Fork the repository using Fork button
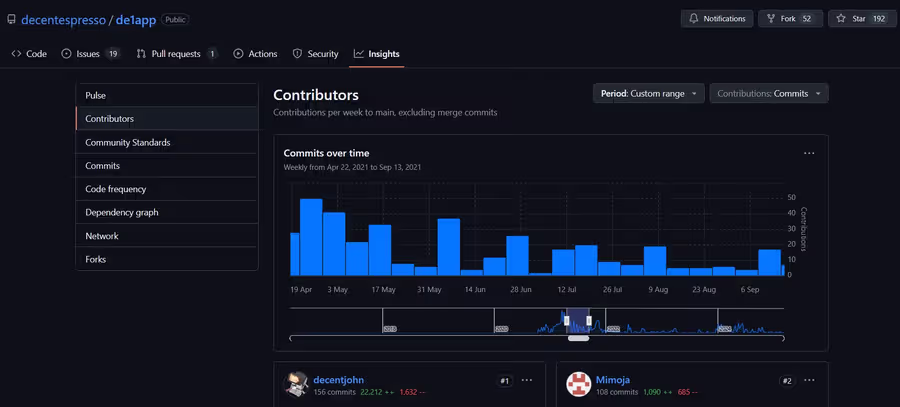Screen dimensions: 900x407 coord(790,19)
